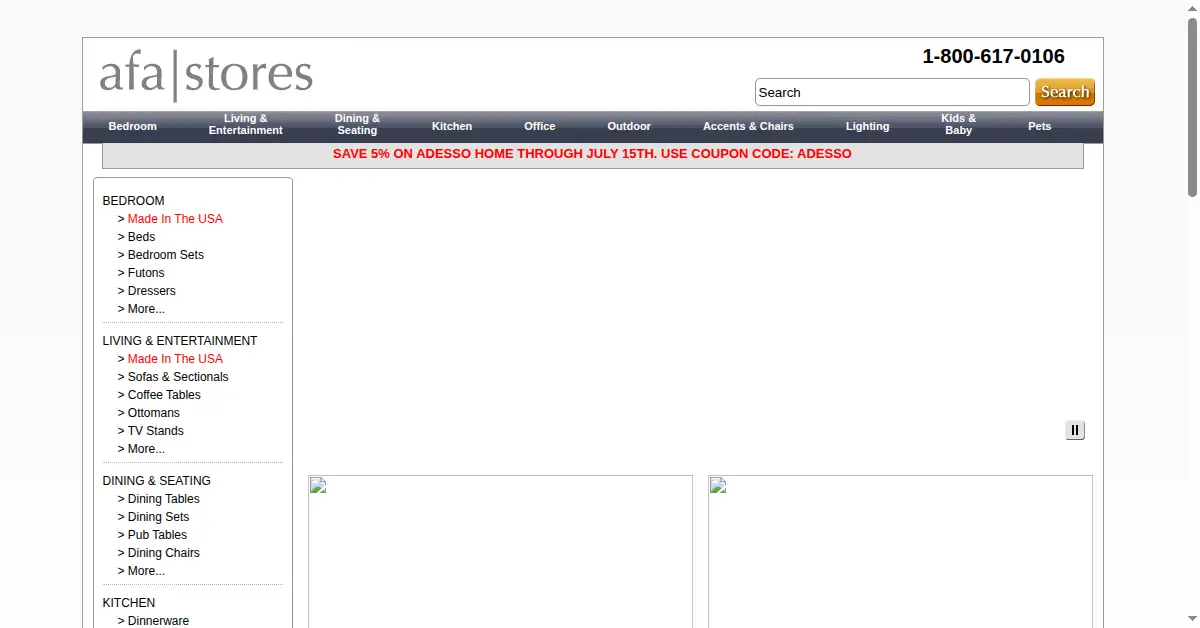Open Made In The USA under Bedroom

[x=175, y=219]
